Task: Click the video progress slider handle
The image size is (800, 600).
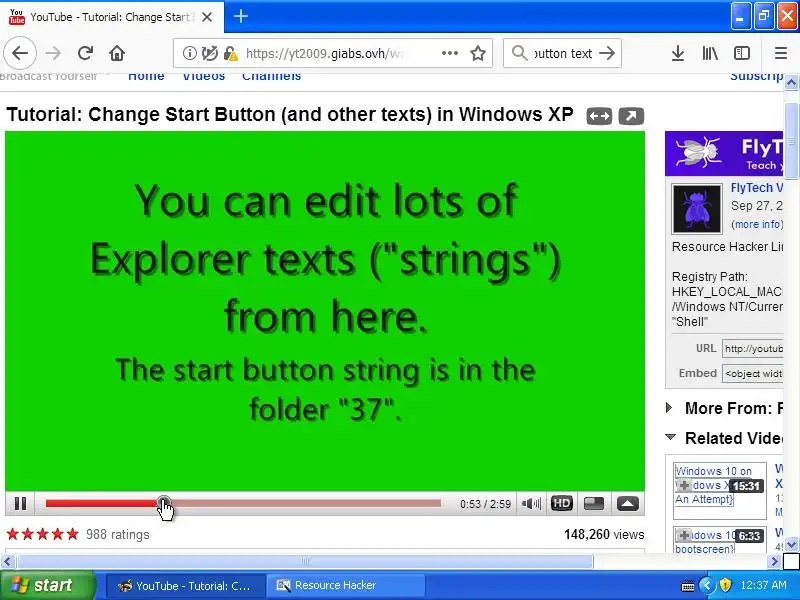Action: coord(163,503)
